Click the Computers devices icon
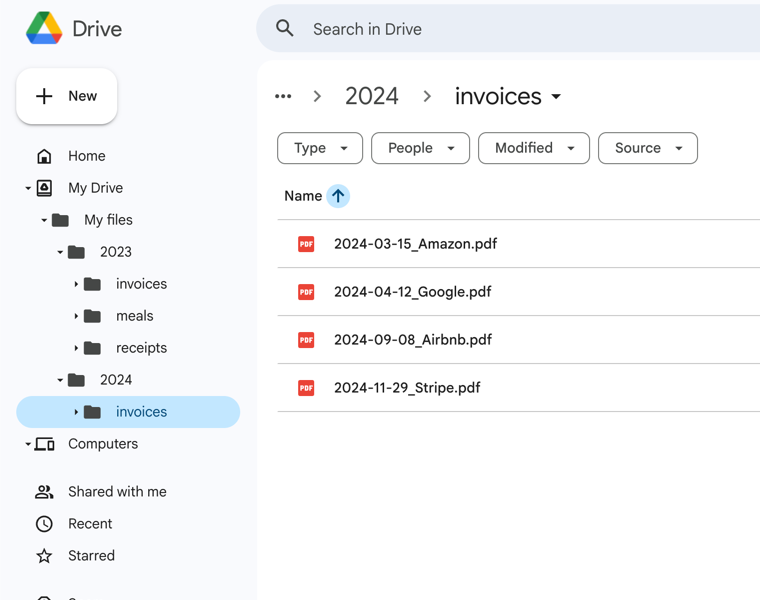This screenshot has width=760, height=600. click(x=45, y=444)
